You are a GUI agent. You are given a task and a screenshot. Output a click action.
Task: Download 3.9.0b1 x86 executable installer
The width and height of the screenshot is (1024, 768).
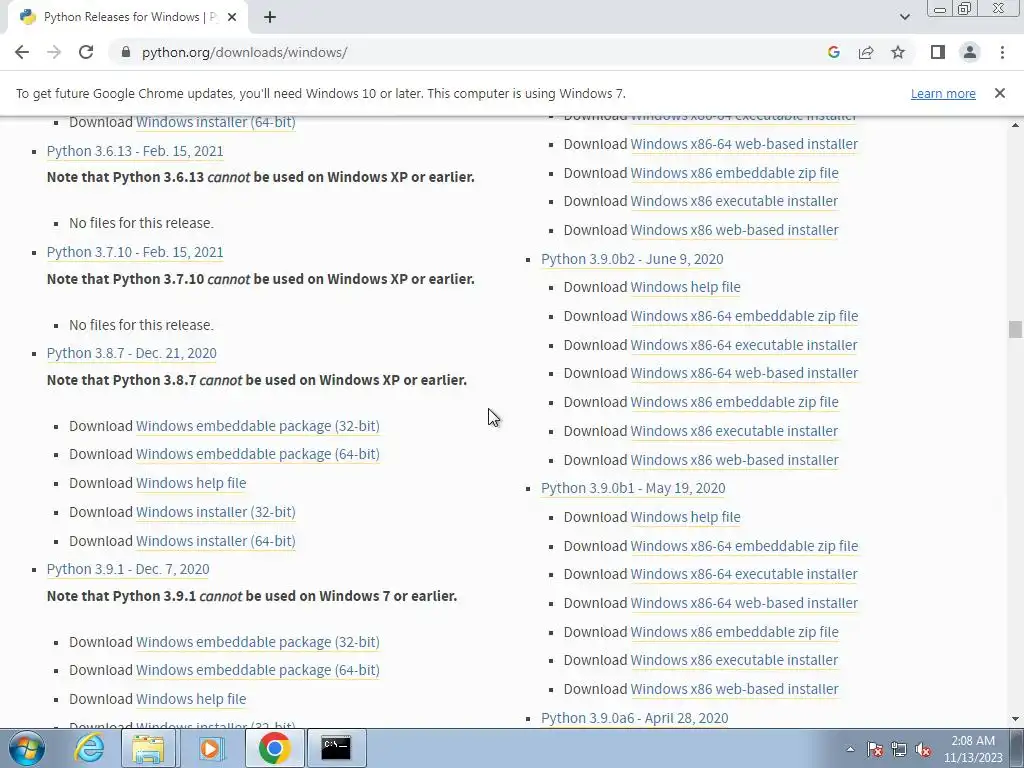733,660
